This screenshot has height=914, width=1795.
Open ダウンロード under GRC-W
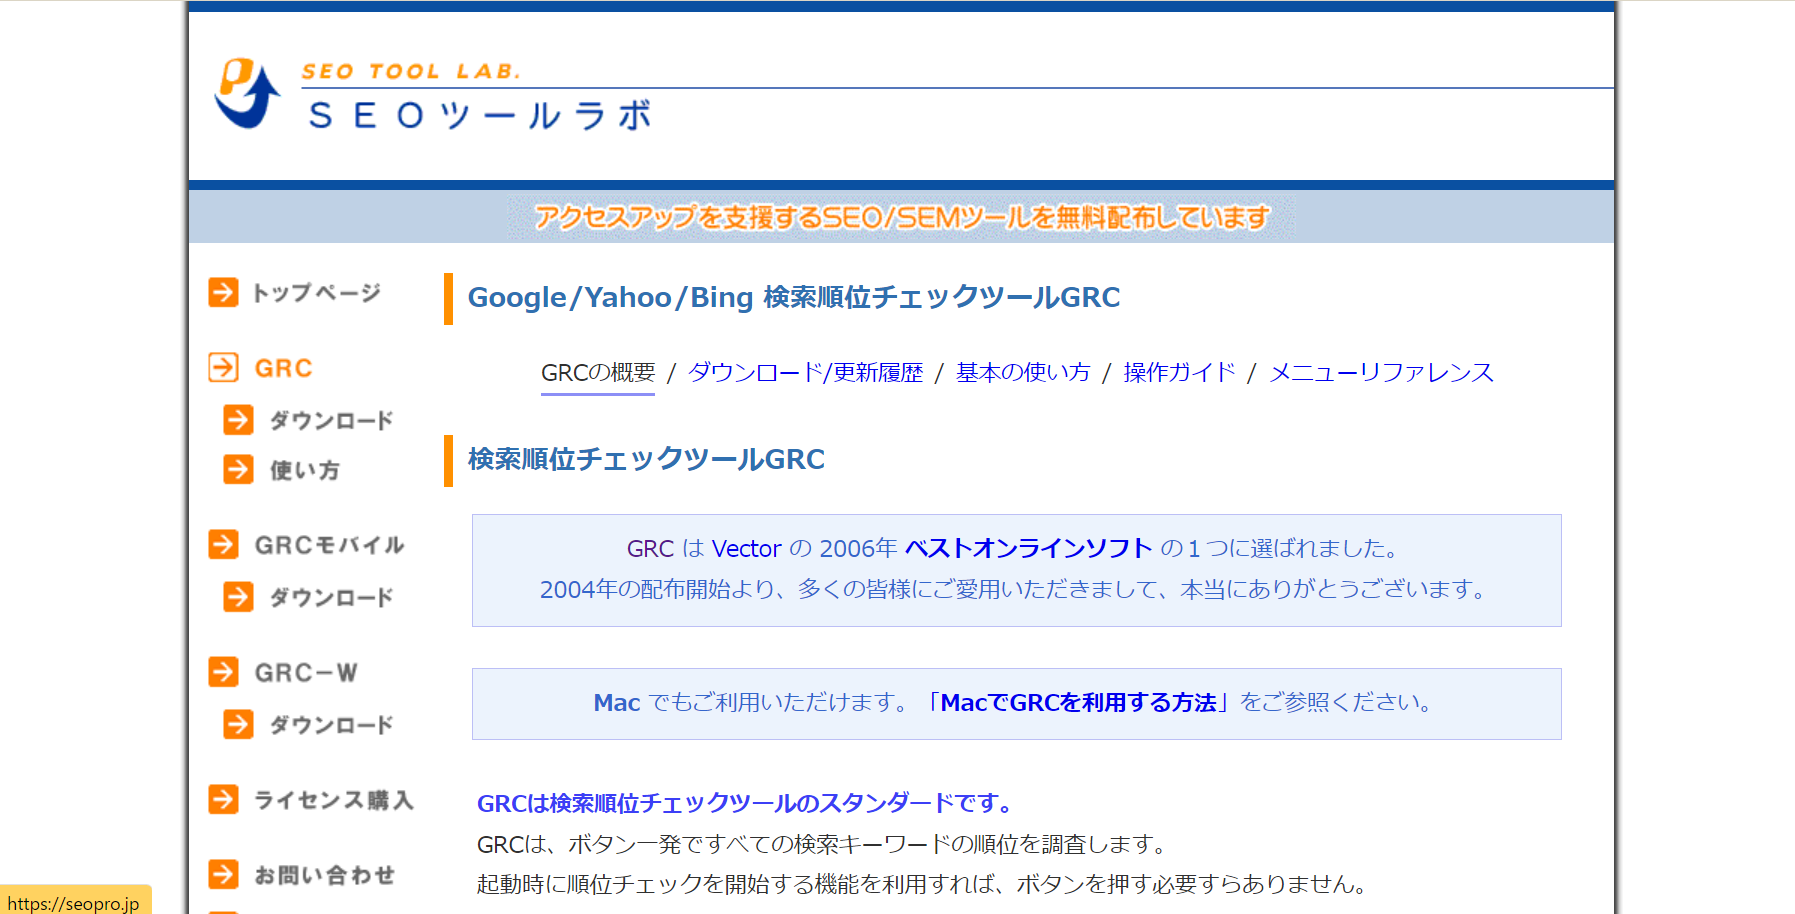331,725
